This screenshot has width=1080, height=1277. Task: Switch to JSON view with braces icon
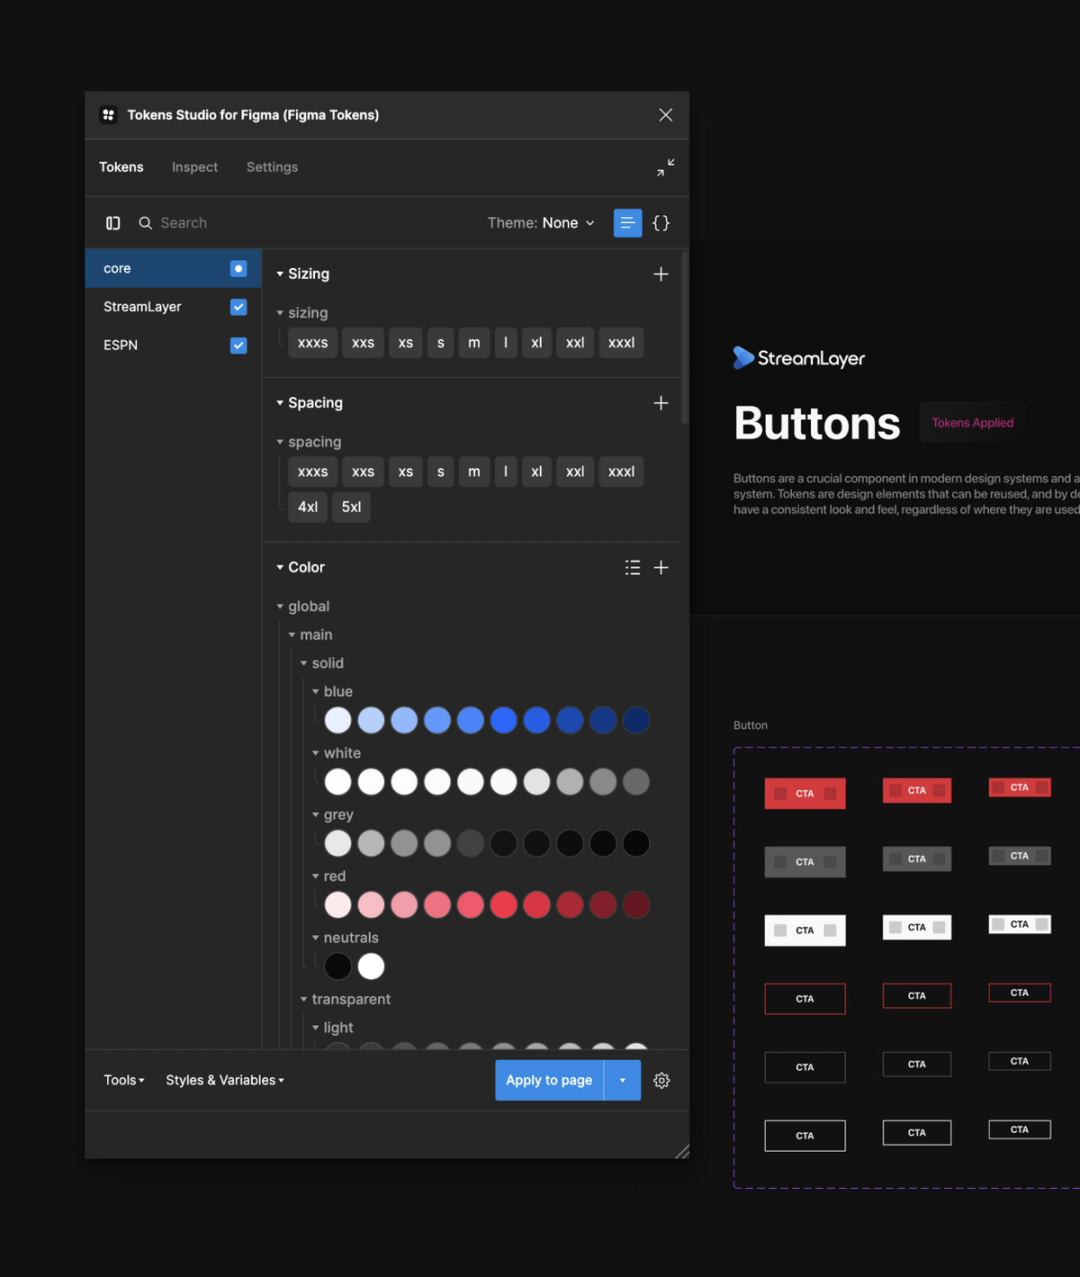[661, 223]
